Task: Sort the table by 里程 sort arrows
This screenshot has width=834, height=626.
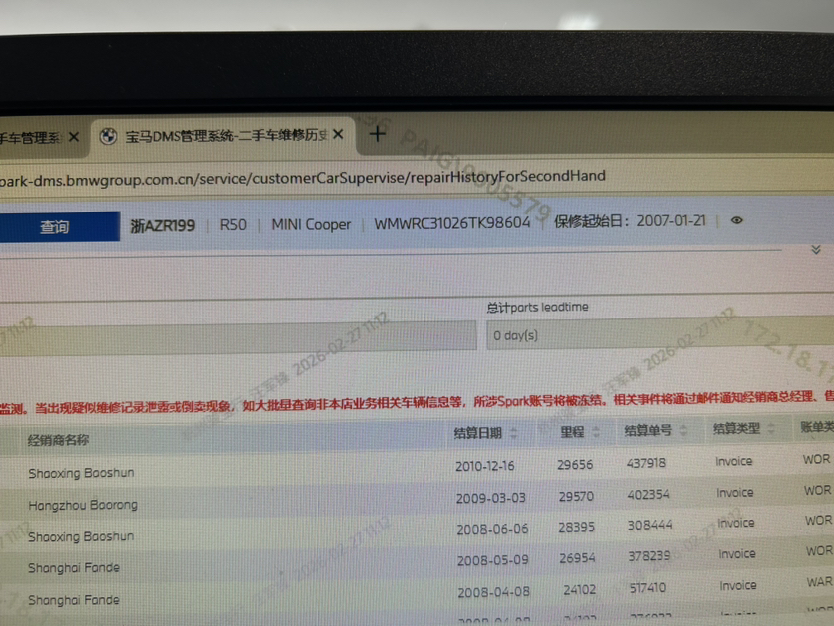Action: click(x=596, y=432)
